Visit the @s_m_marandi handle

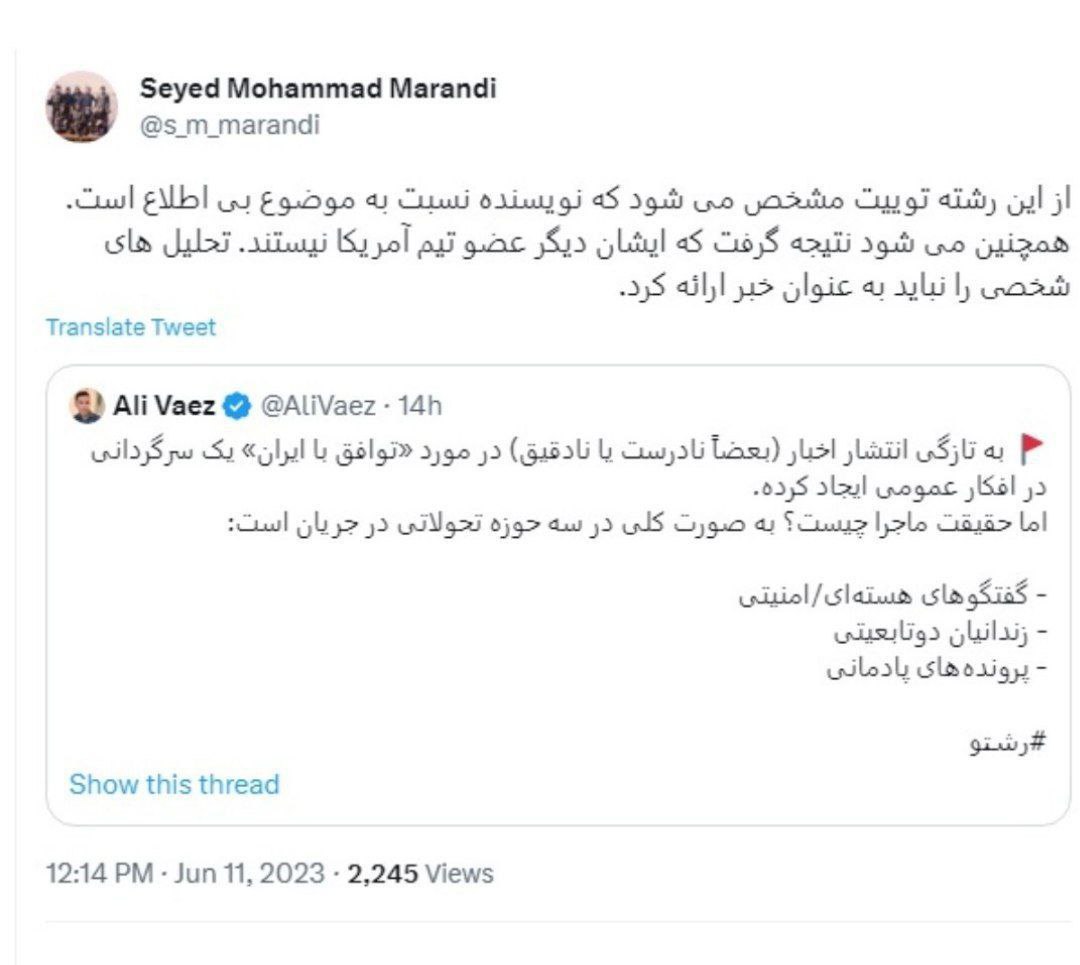point(230,127)
